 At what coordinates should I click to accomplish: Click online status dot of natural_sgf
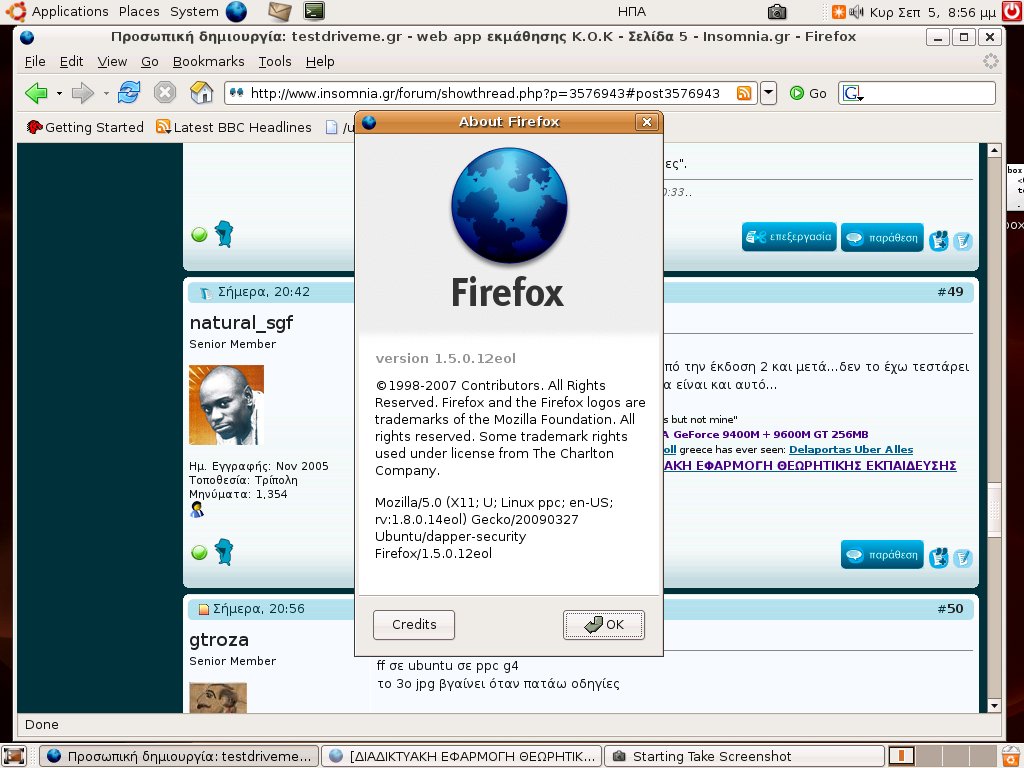(x=199, y=552)
